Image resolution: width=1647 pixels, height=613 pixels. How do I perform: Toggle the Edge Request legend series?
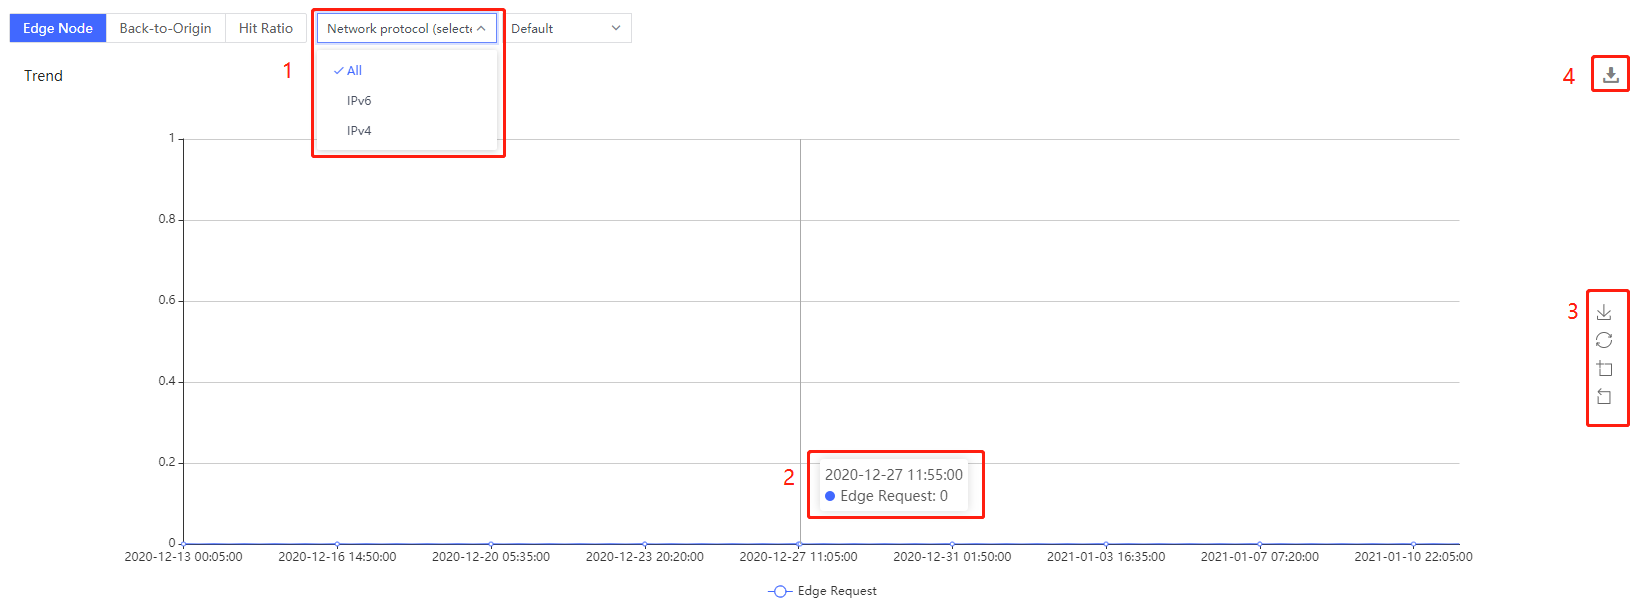pos(822,591)
